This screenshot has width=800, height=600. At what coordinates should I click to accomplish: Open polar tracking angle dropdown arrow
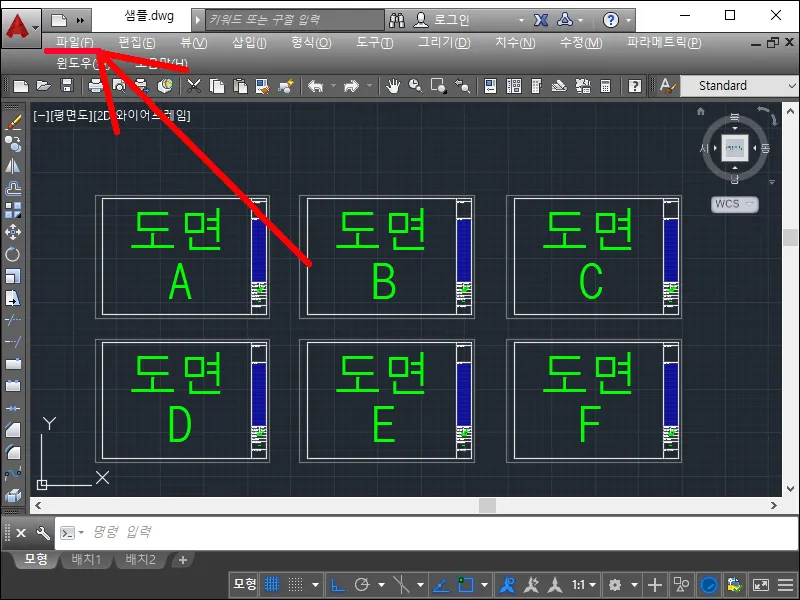[x=382, y=585]
